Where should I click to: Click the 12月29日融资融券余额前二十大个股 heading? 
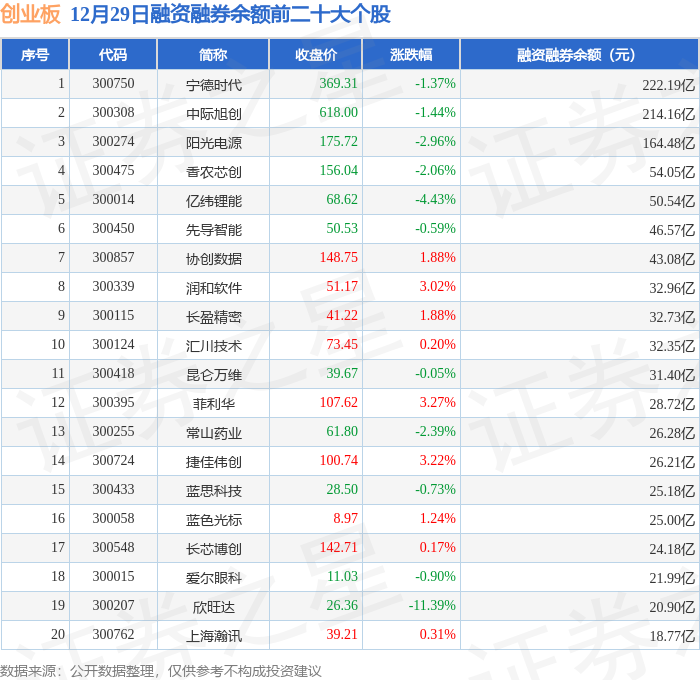(230, 14)
